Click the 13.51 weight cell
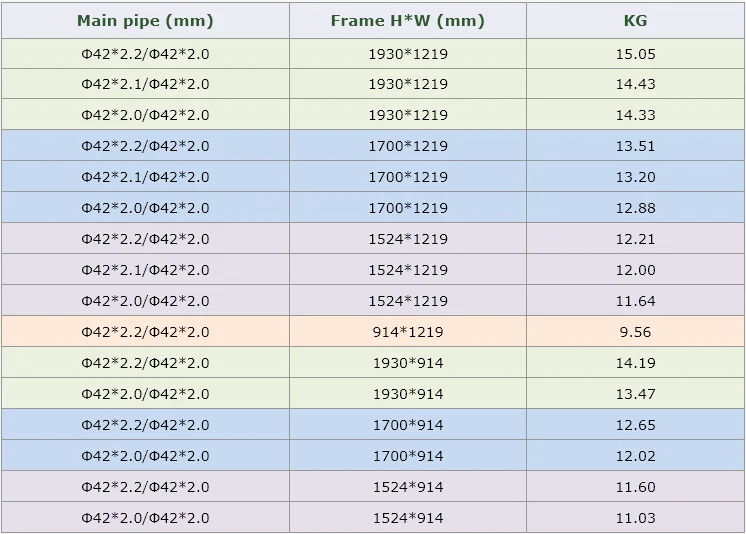 point(635,146)
